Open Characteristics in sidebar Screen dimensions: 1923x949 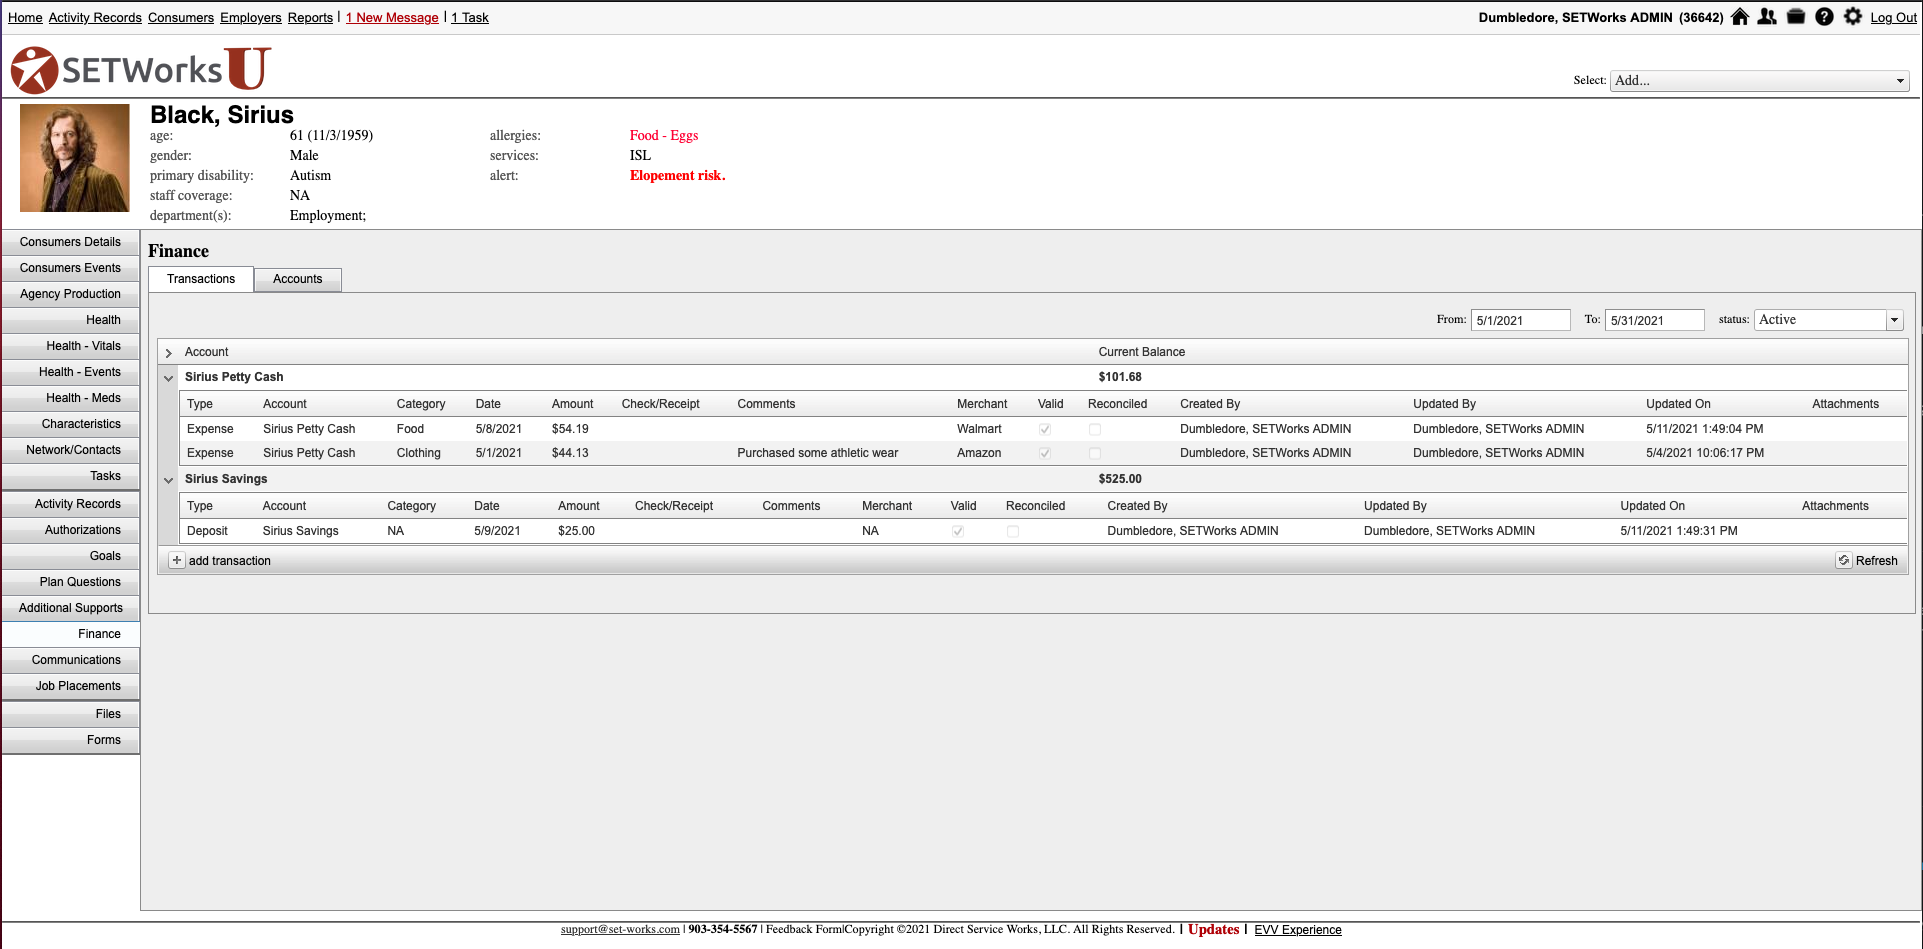71,424
